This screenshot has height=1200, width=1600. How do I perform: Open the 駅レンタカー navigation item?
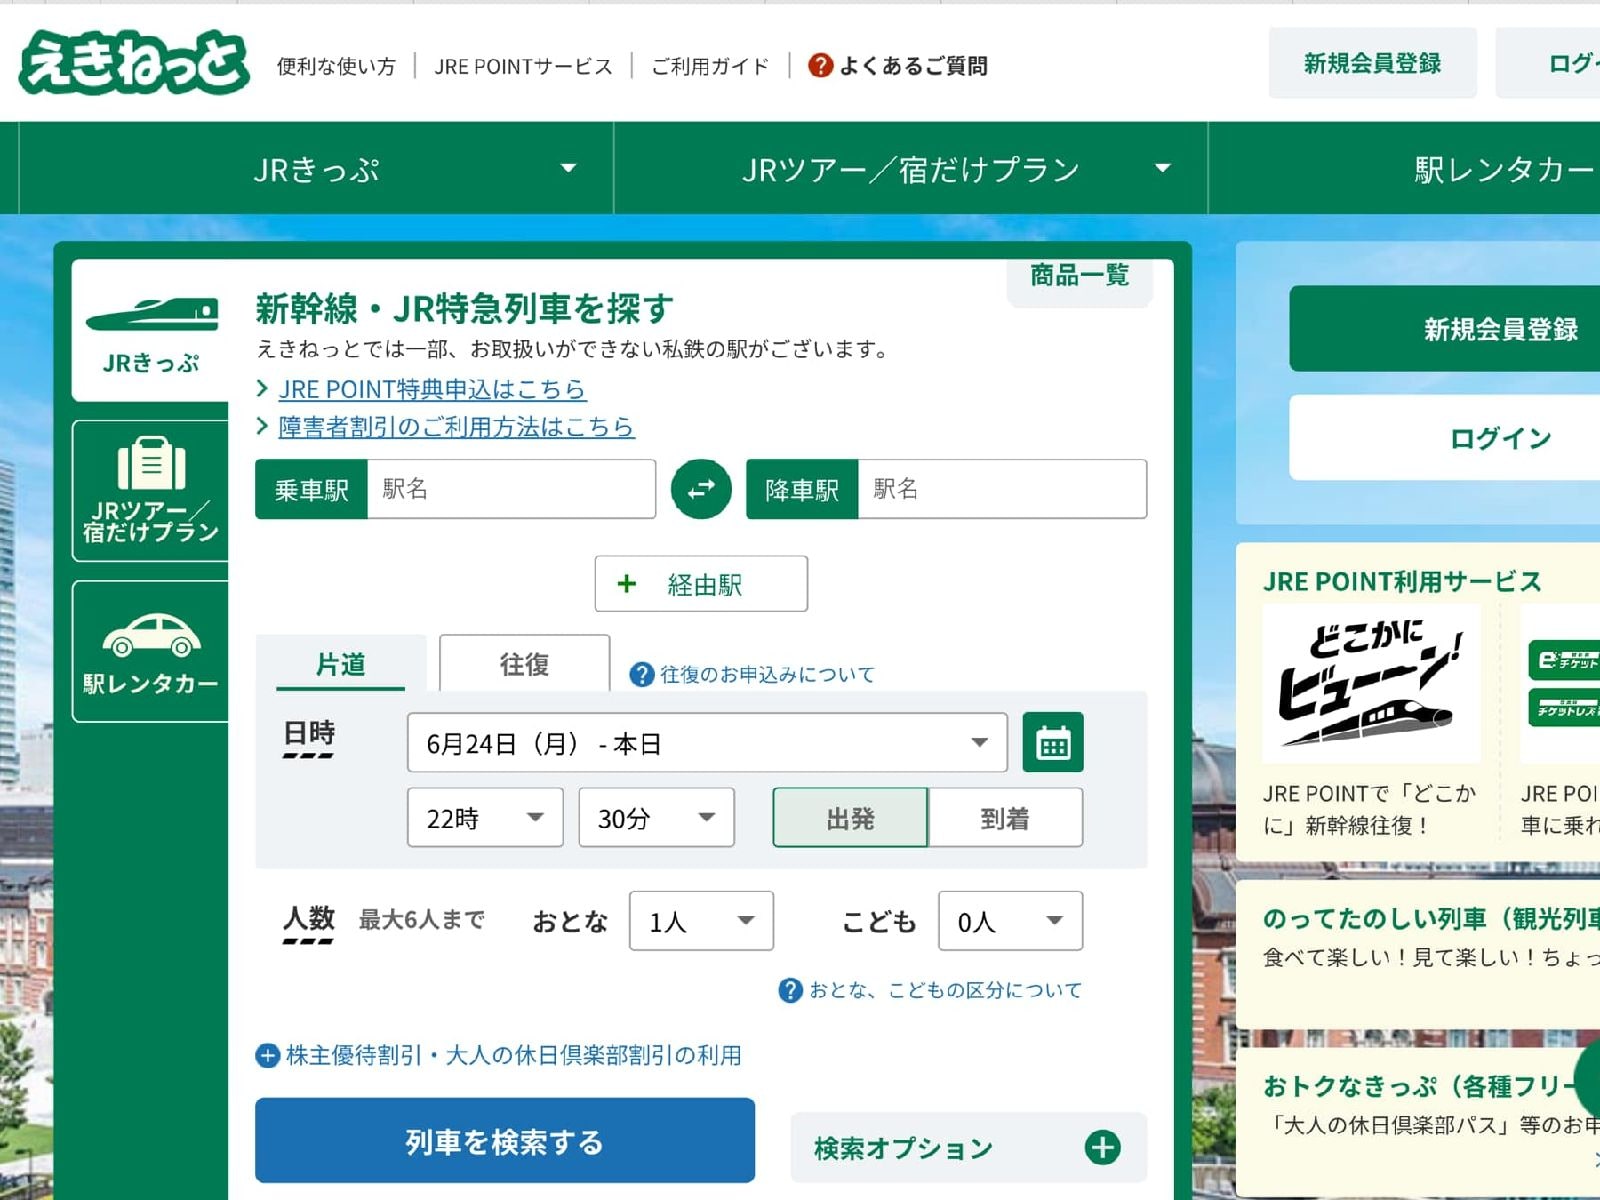point(1405,168)
